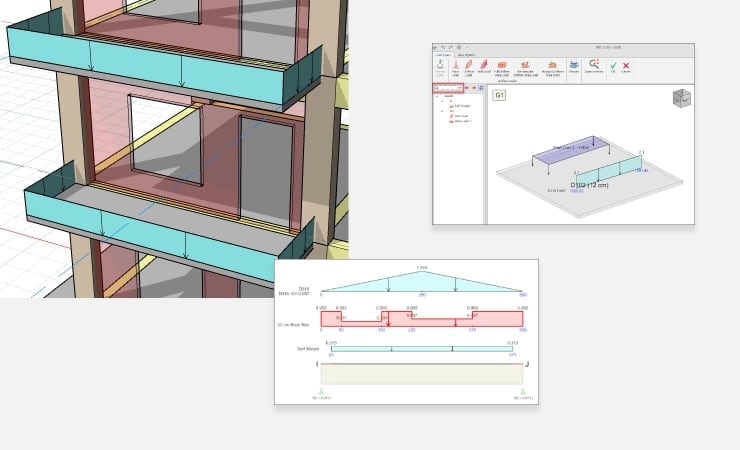Click the right green support symbol
This screenshot has height=450, width=740.
pyautogui.click(x=523, y=392)
